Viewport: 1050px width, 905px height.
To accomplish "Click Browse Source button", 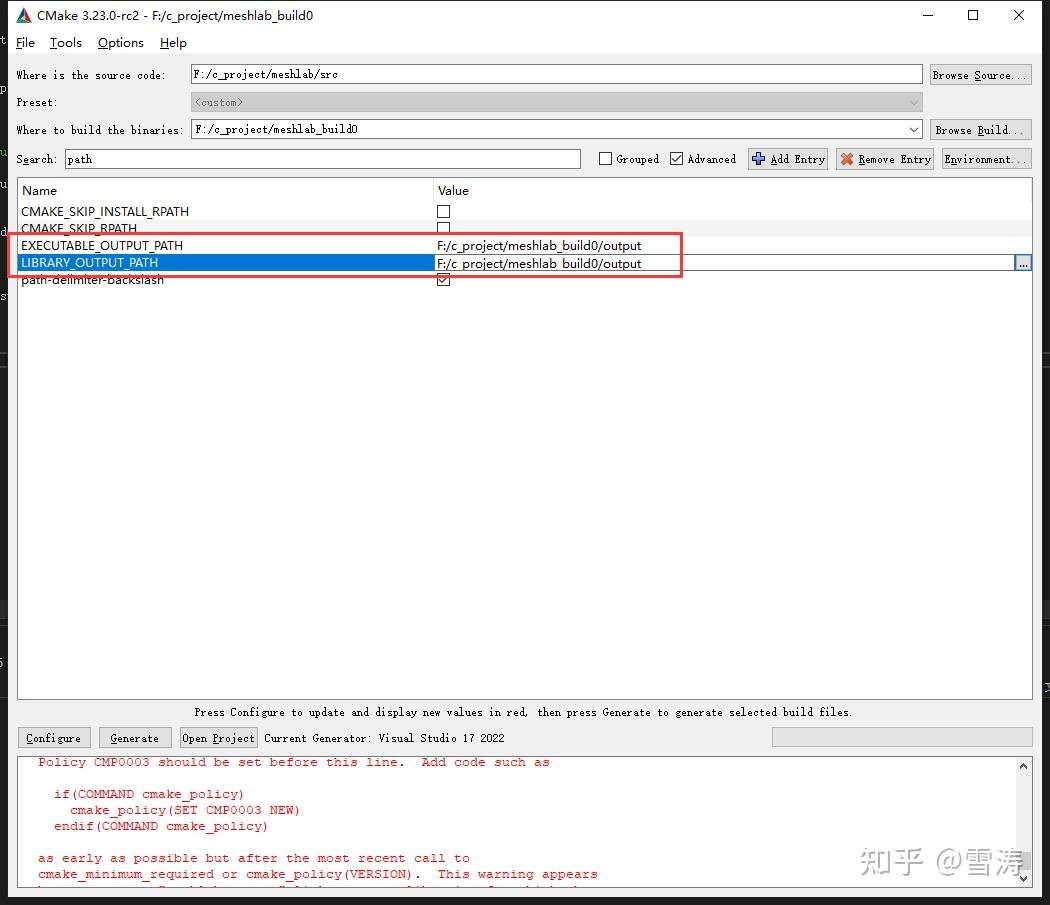I will (x=980, y=73).
